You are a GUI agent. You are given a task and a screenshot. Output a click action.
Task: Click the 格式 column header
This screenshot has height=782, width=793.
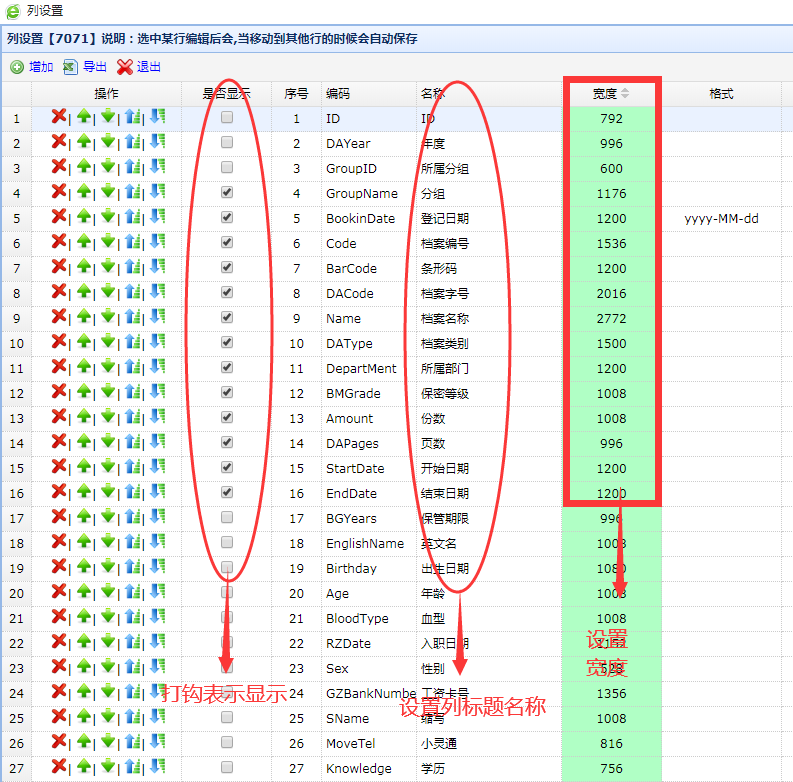point(721,94)
